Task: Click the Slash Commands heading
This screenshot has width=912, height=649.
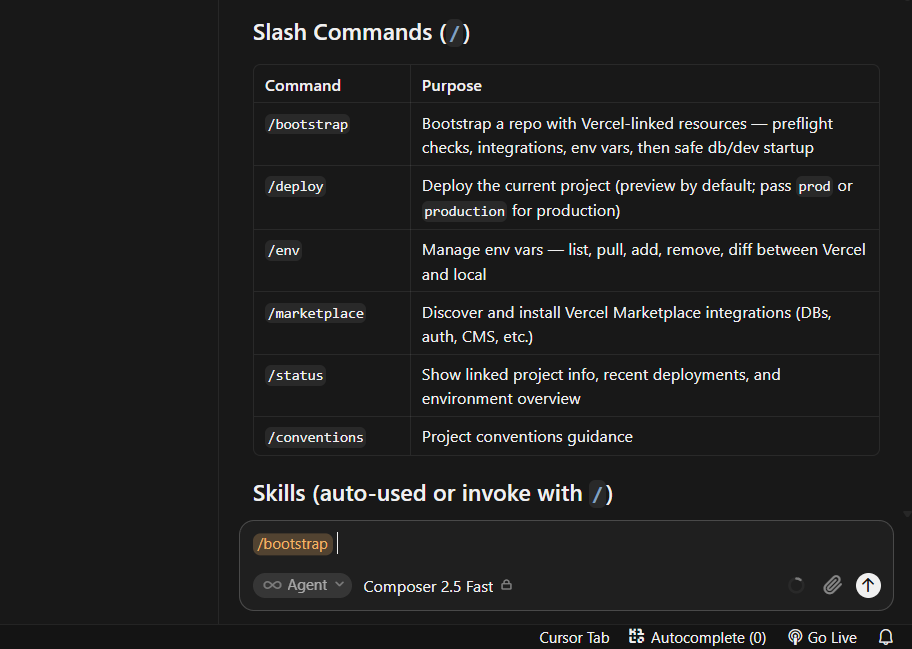Action: [361, 33]
